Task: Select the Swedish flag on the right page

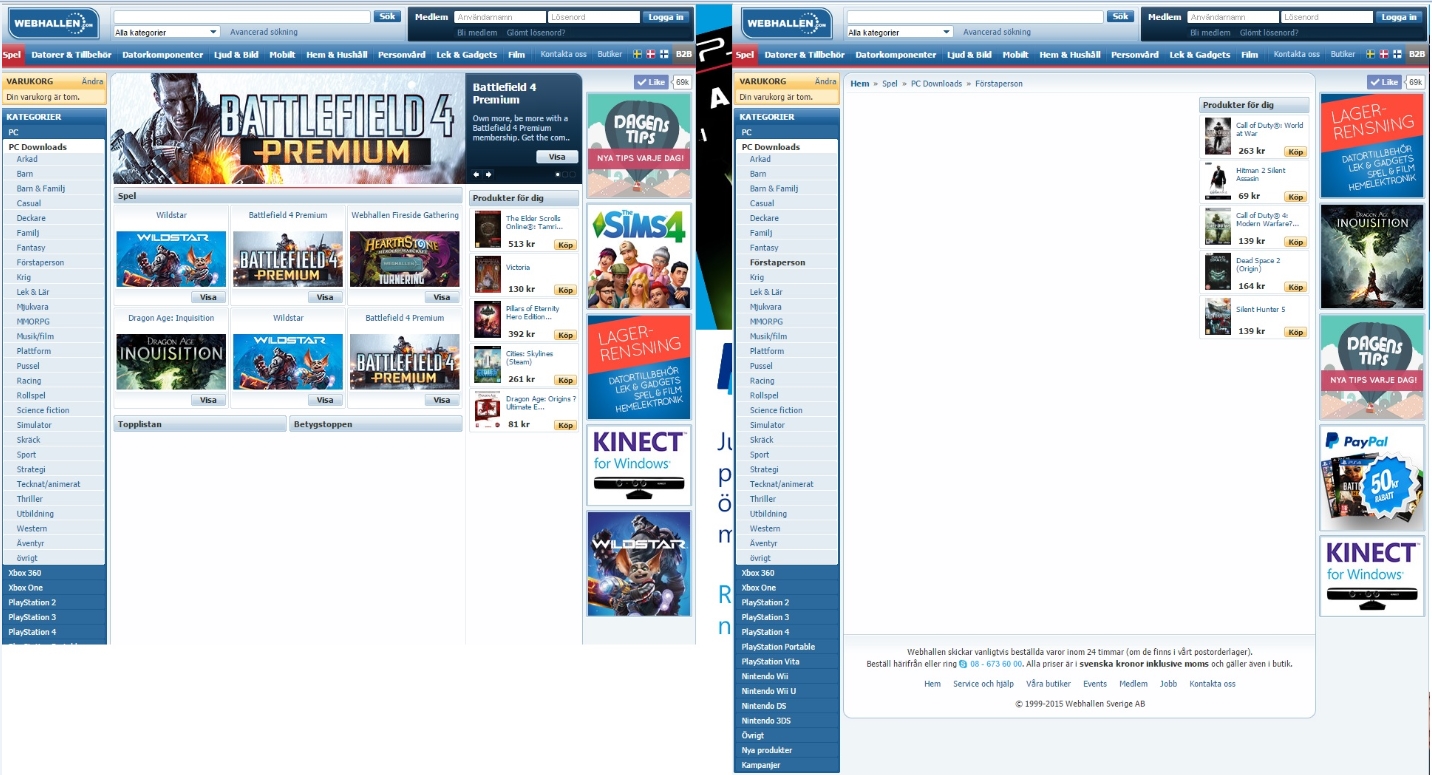Action: tap(1371, 54)
